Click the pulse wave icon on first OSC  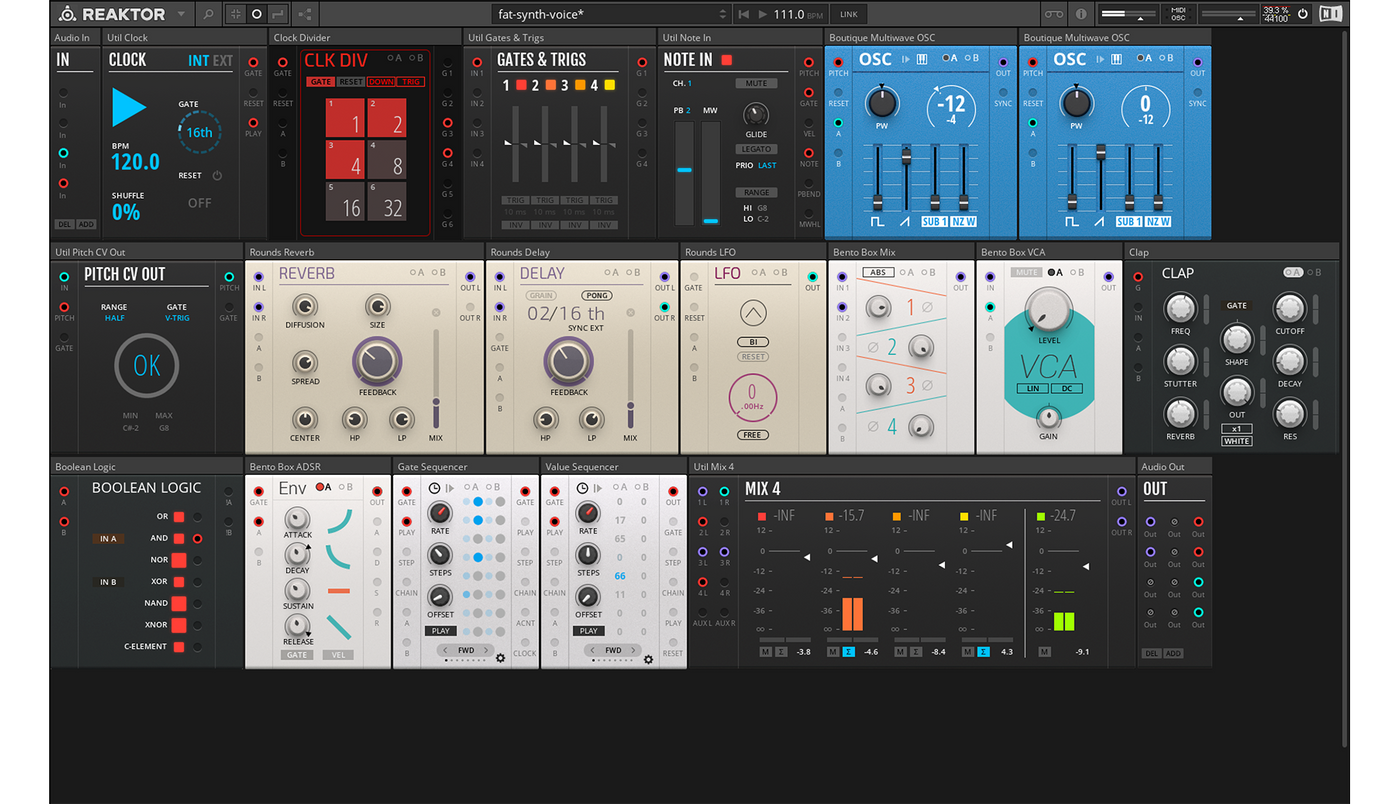[877, 220]
